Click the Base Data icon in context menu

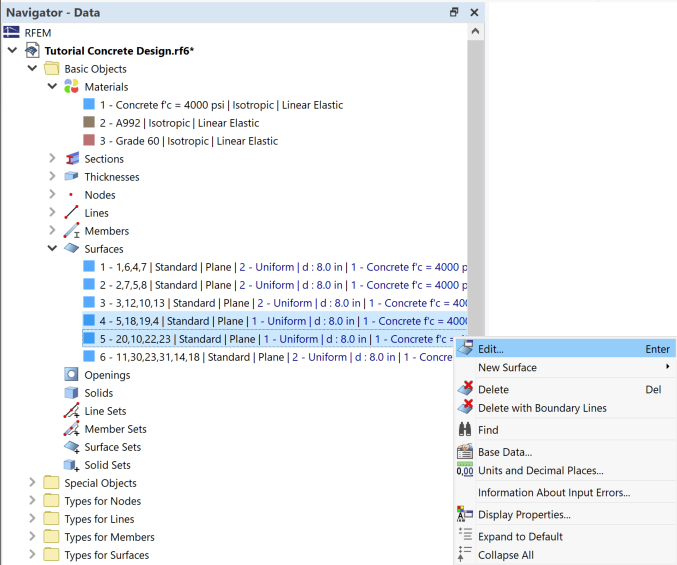click(465, 451)
